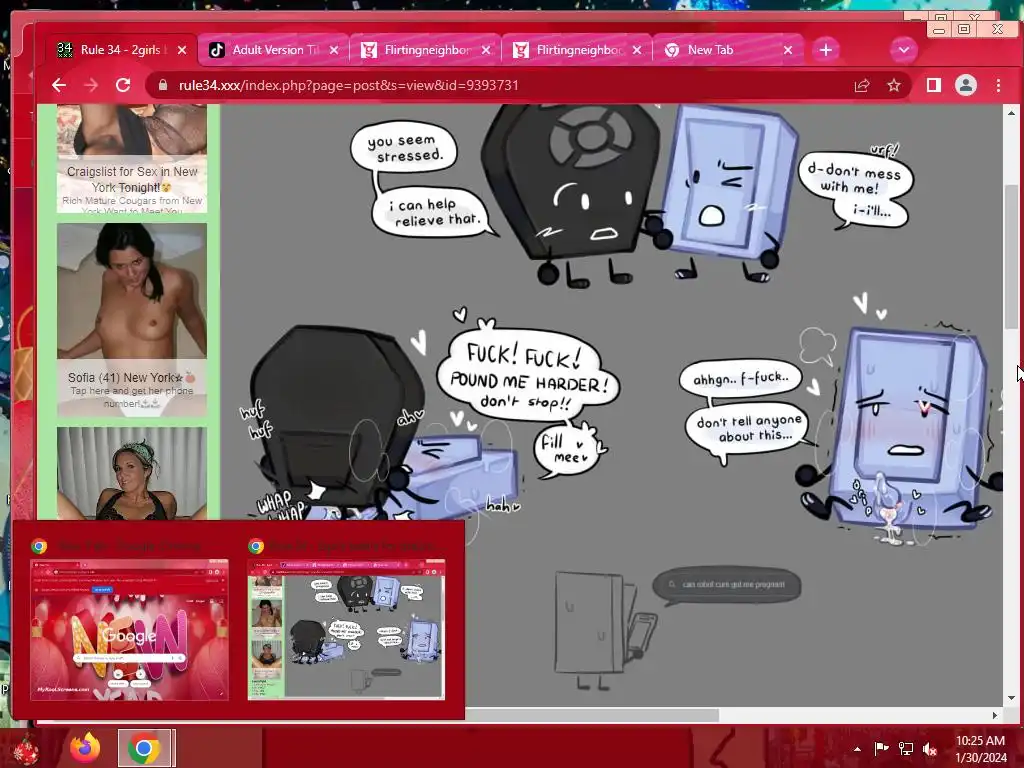Click the scrollbar up arrow

pos(1011,114)
